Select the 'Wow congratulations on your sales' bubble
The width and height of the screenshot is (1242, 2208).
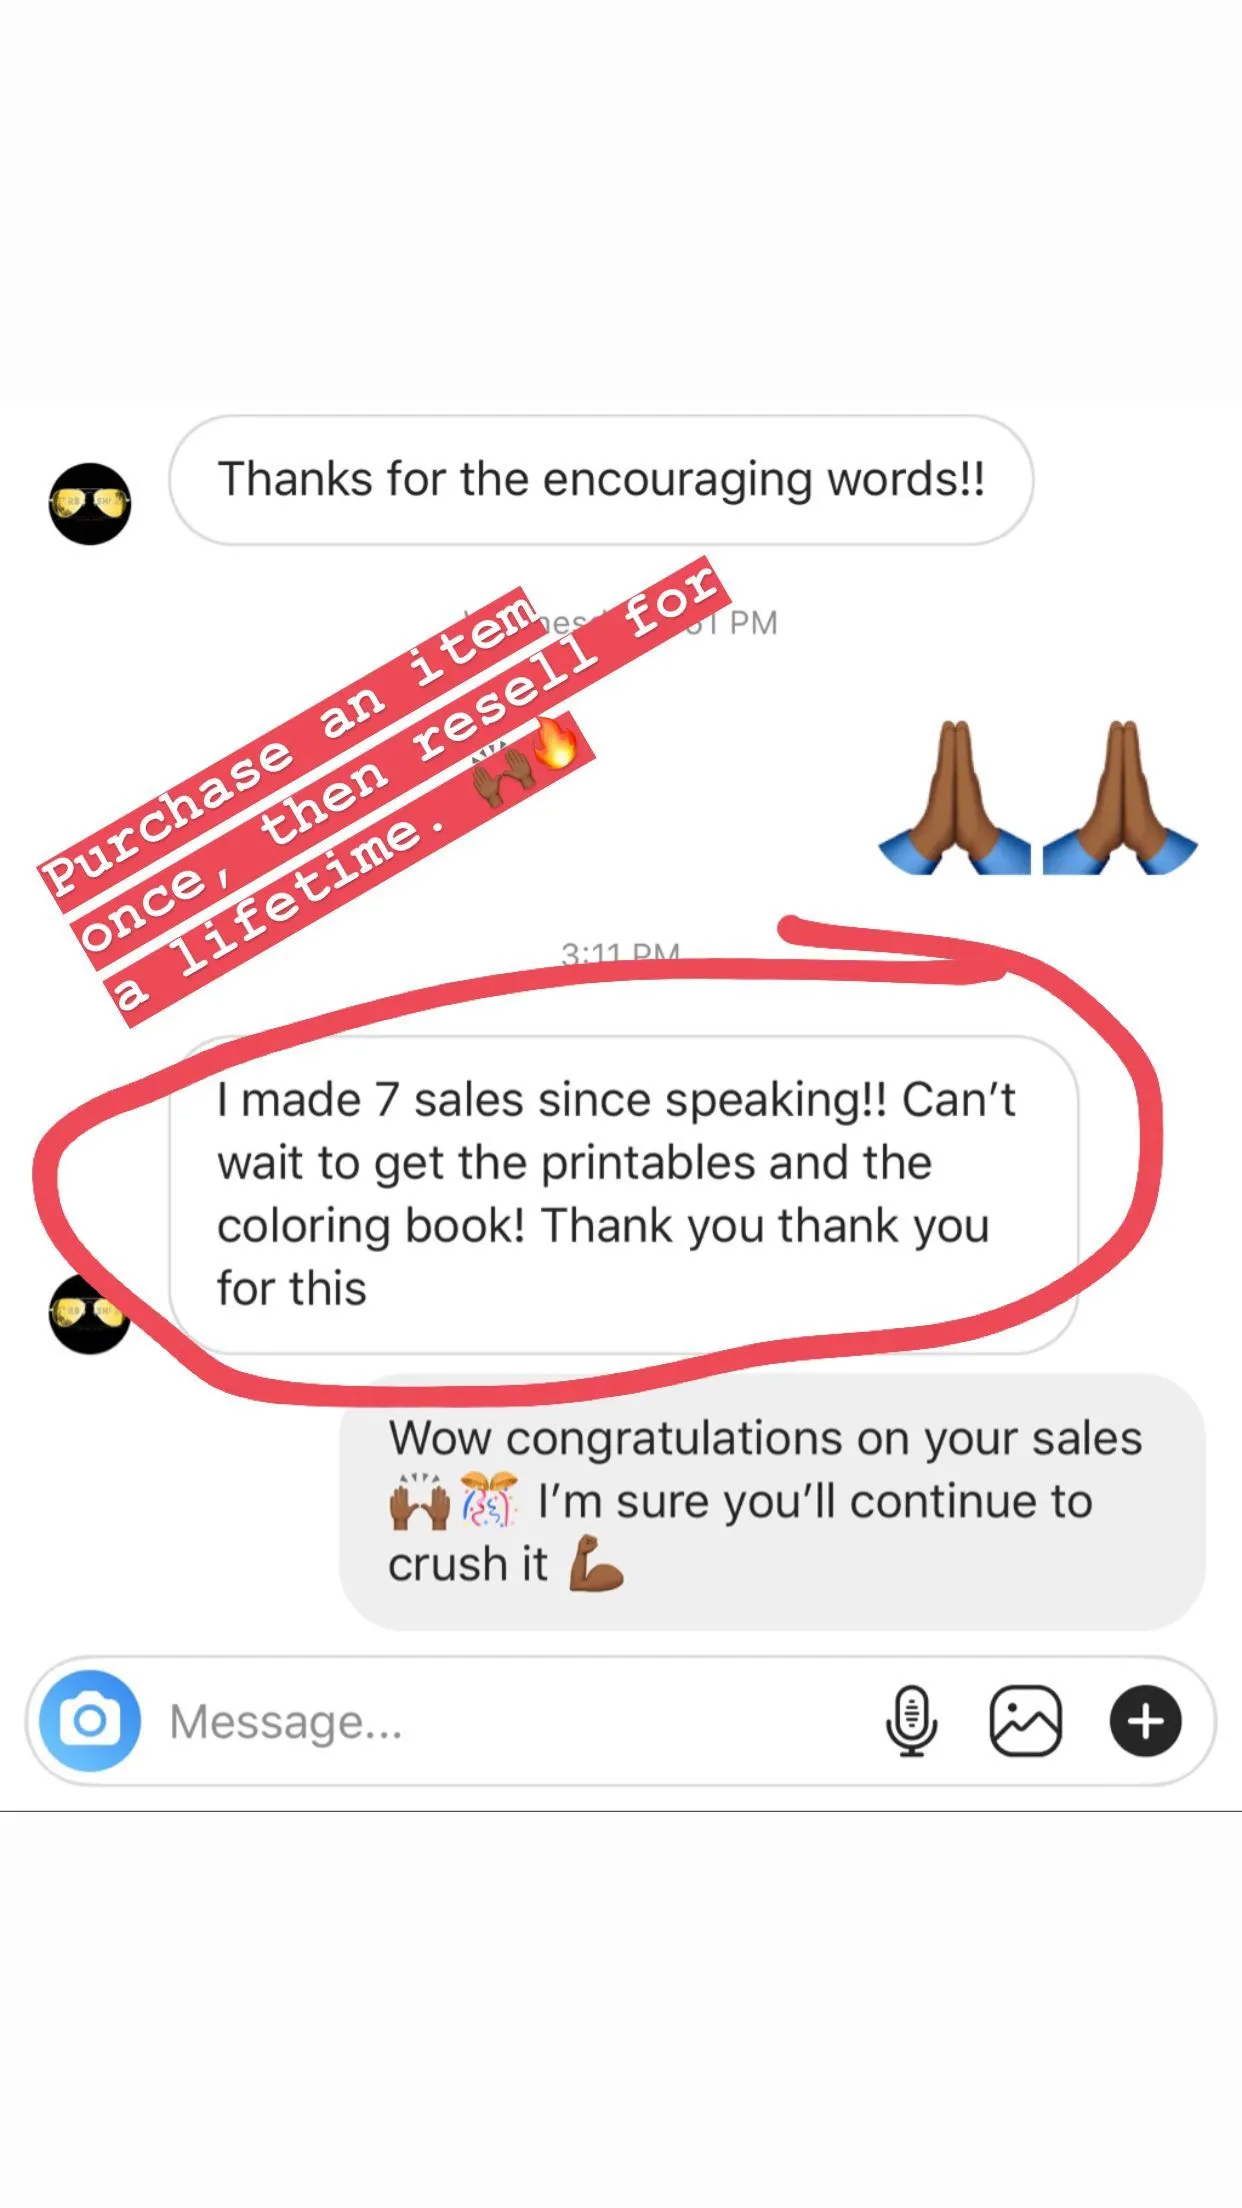772,1502
